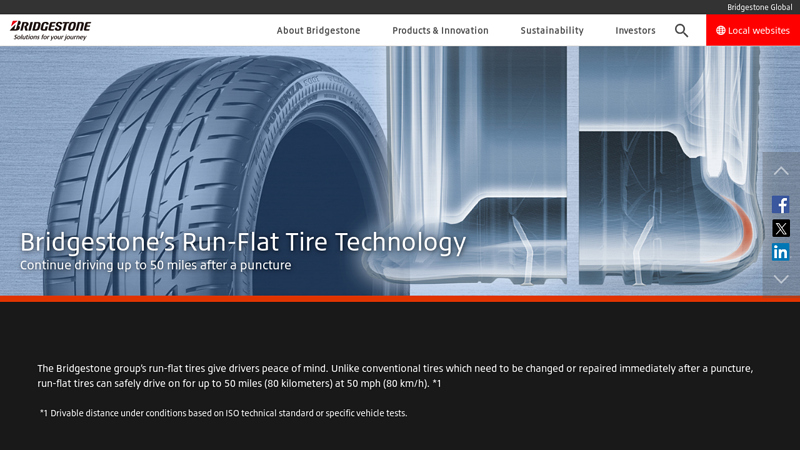Click the 'Continue driving up to 50 miles' subtitle
This screenshot has width=800, height=450.
(x=155, y=266)
